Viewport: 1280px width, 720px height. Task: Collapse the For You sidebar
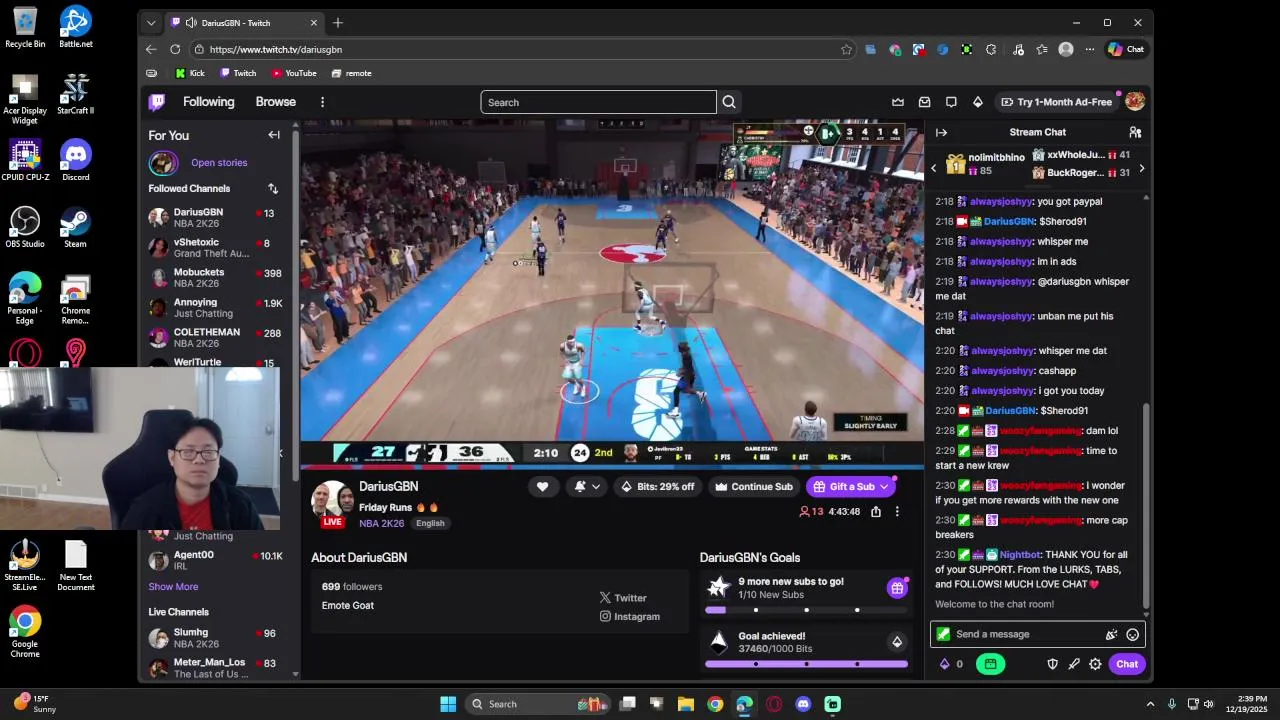click(x=274, y=135)
